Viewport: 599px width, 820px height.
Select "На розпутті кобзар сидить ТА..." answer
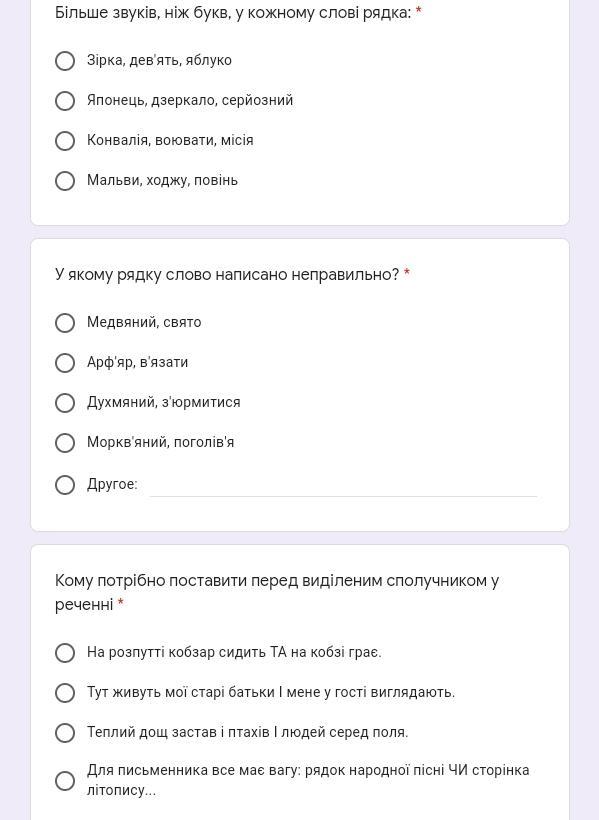click(65, 653)
